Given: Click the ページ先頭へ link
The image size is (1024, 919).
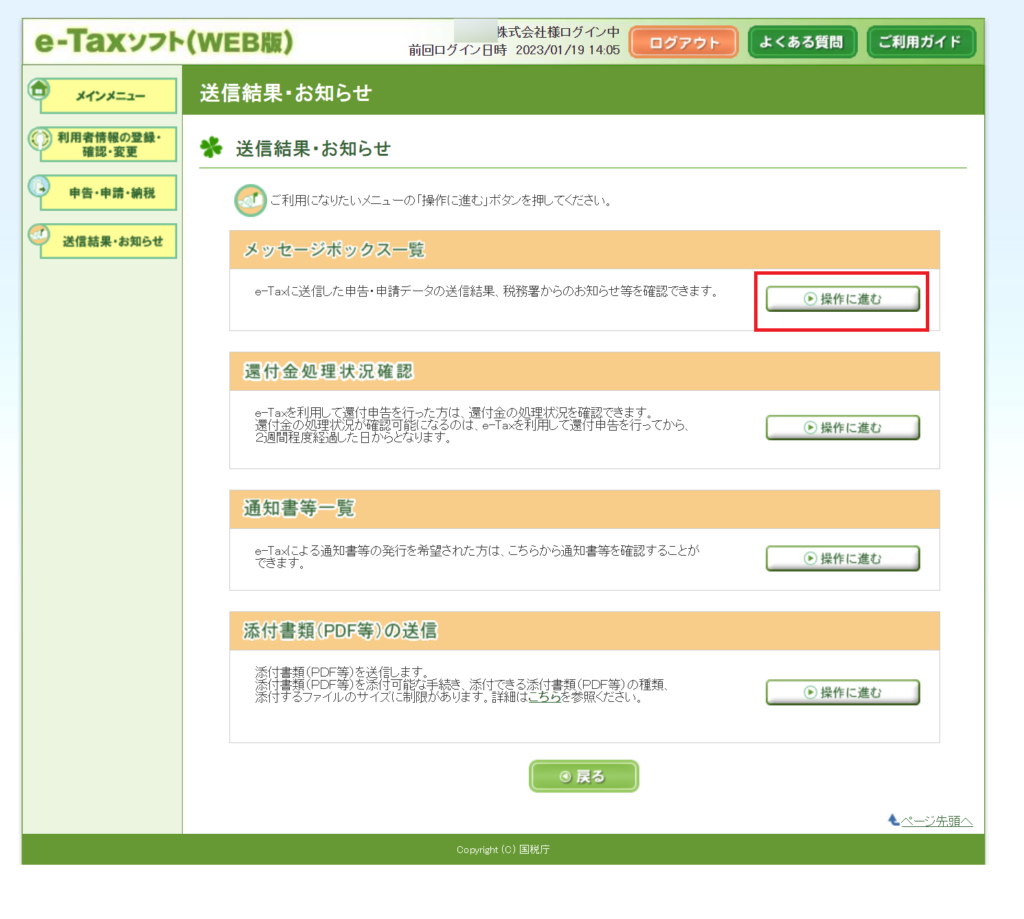Looking at the screenshot, I should (x=936, y=821).
